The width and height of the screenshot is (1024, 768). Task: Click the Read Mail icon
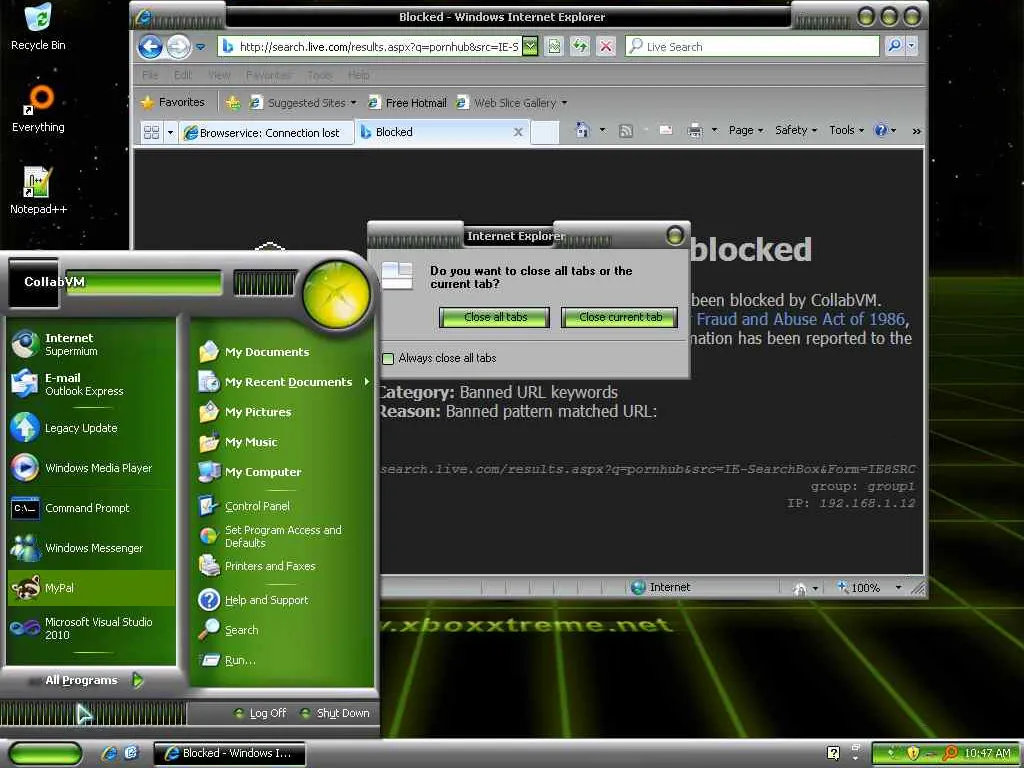click(666, 131)
